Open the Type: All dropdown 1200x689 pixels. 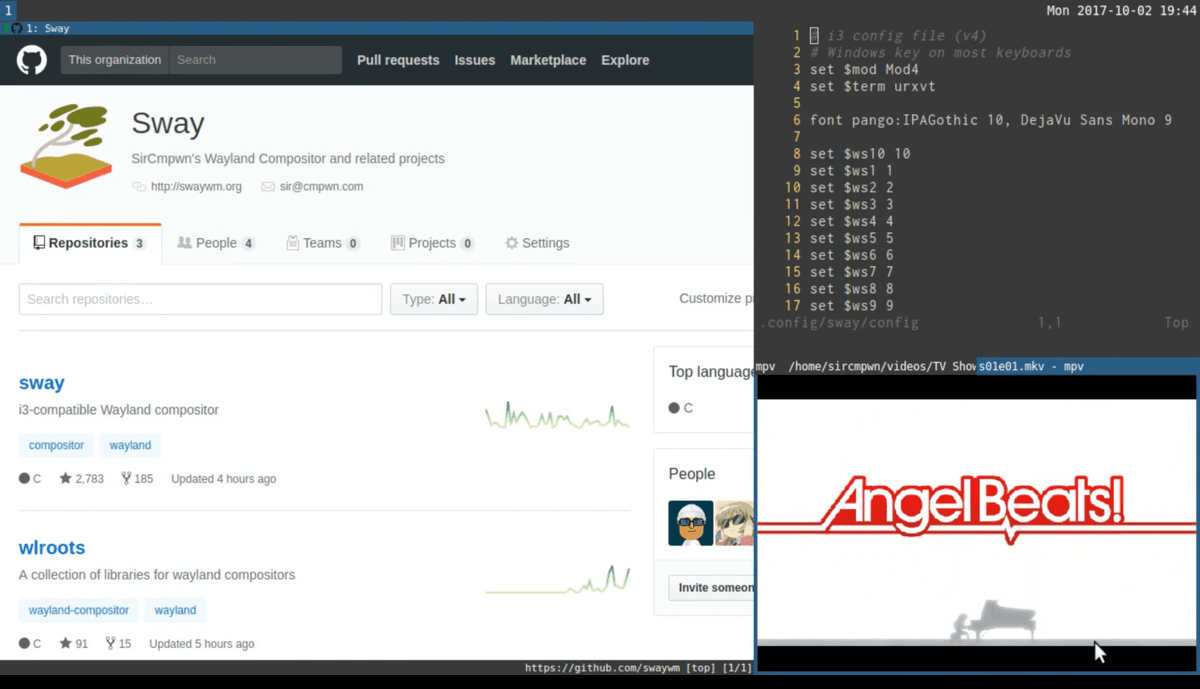pyautogui.click(x=433, y=299)
